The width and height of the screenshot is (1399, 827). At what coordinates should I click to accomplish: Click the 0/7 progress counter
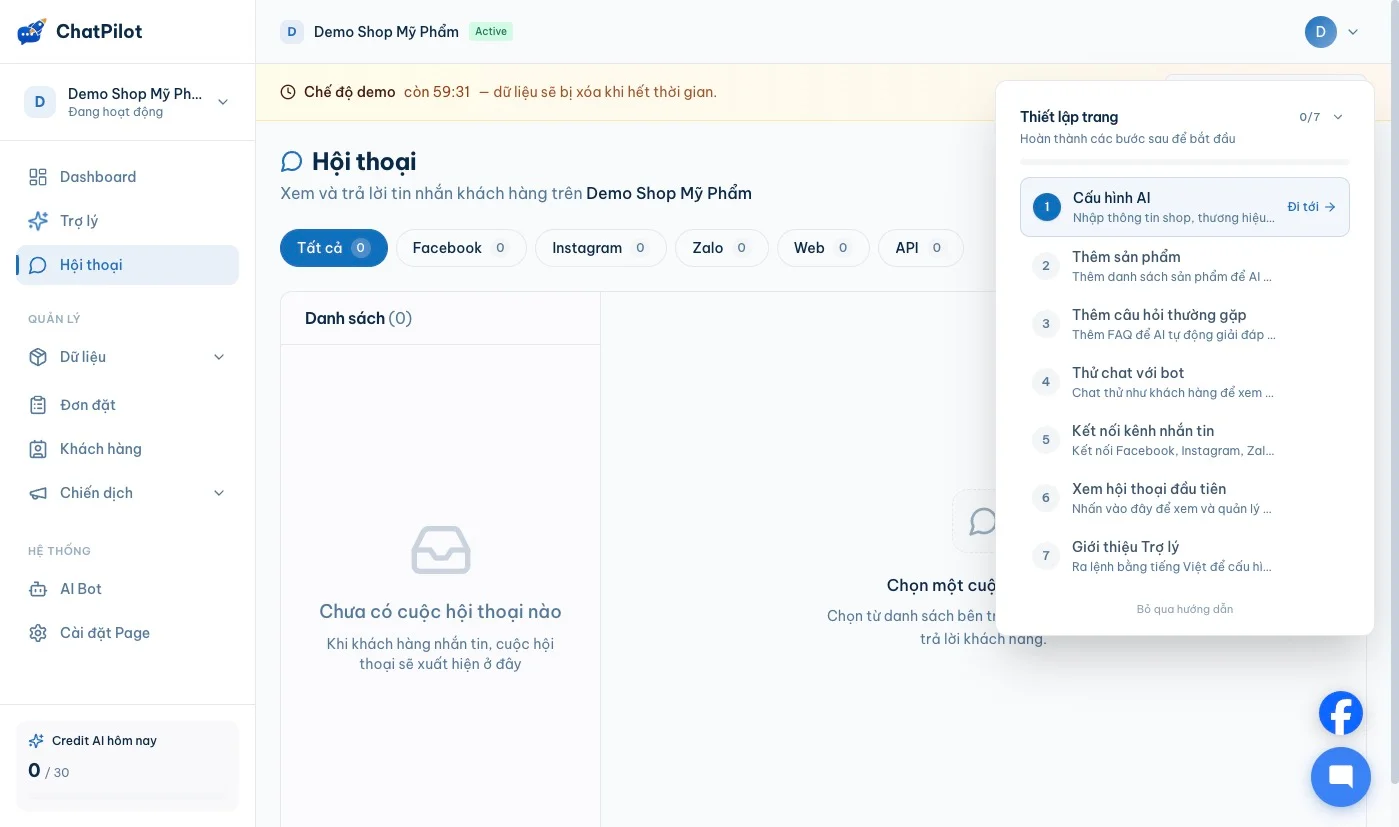[x=1310, y=117]
